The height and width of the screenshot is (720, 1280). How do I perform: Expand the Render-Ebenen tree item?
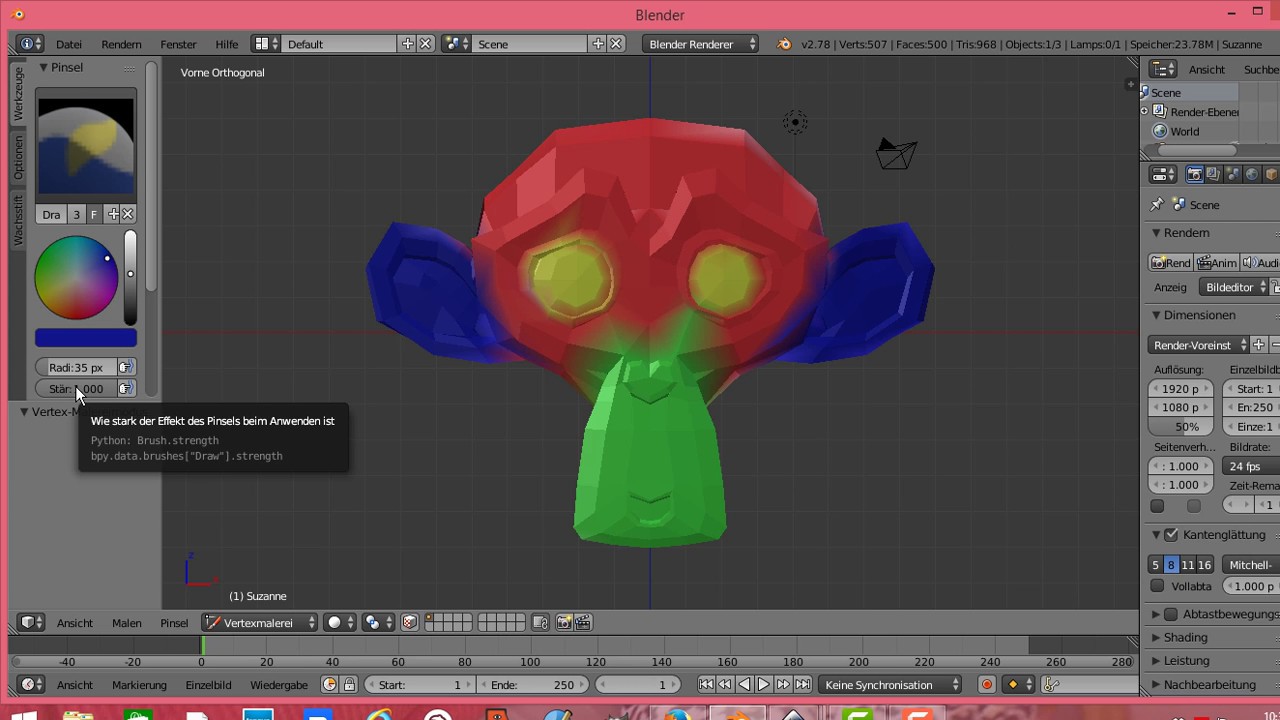point(1145,111)
